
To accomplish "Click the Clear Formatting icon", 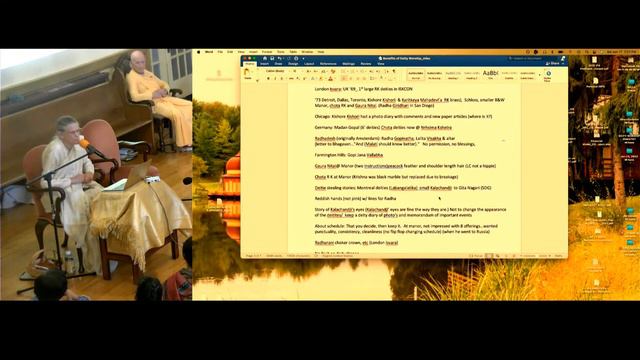I will 333,71.
